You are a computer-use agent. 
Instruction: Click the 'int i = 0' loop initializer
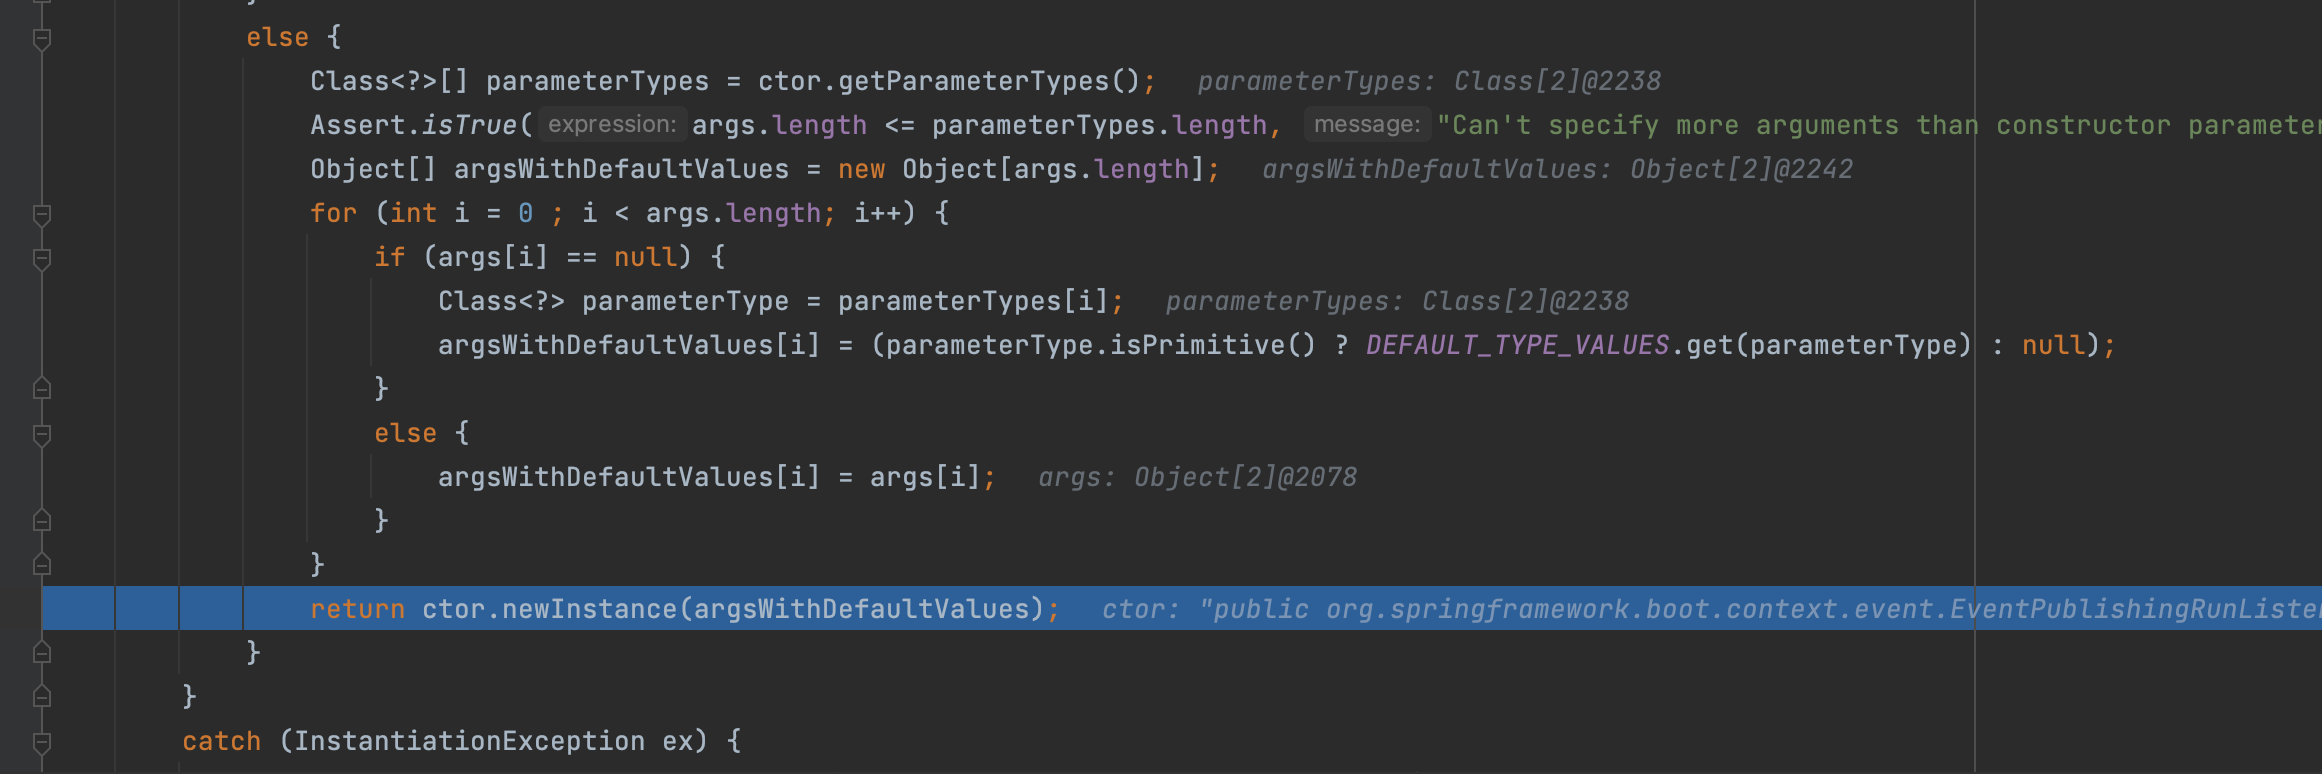[461, 213]
